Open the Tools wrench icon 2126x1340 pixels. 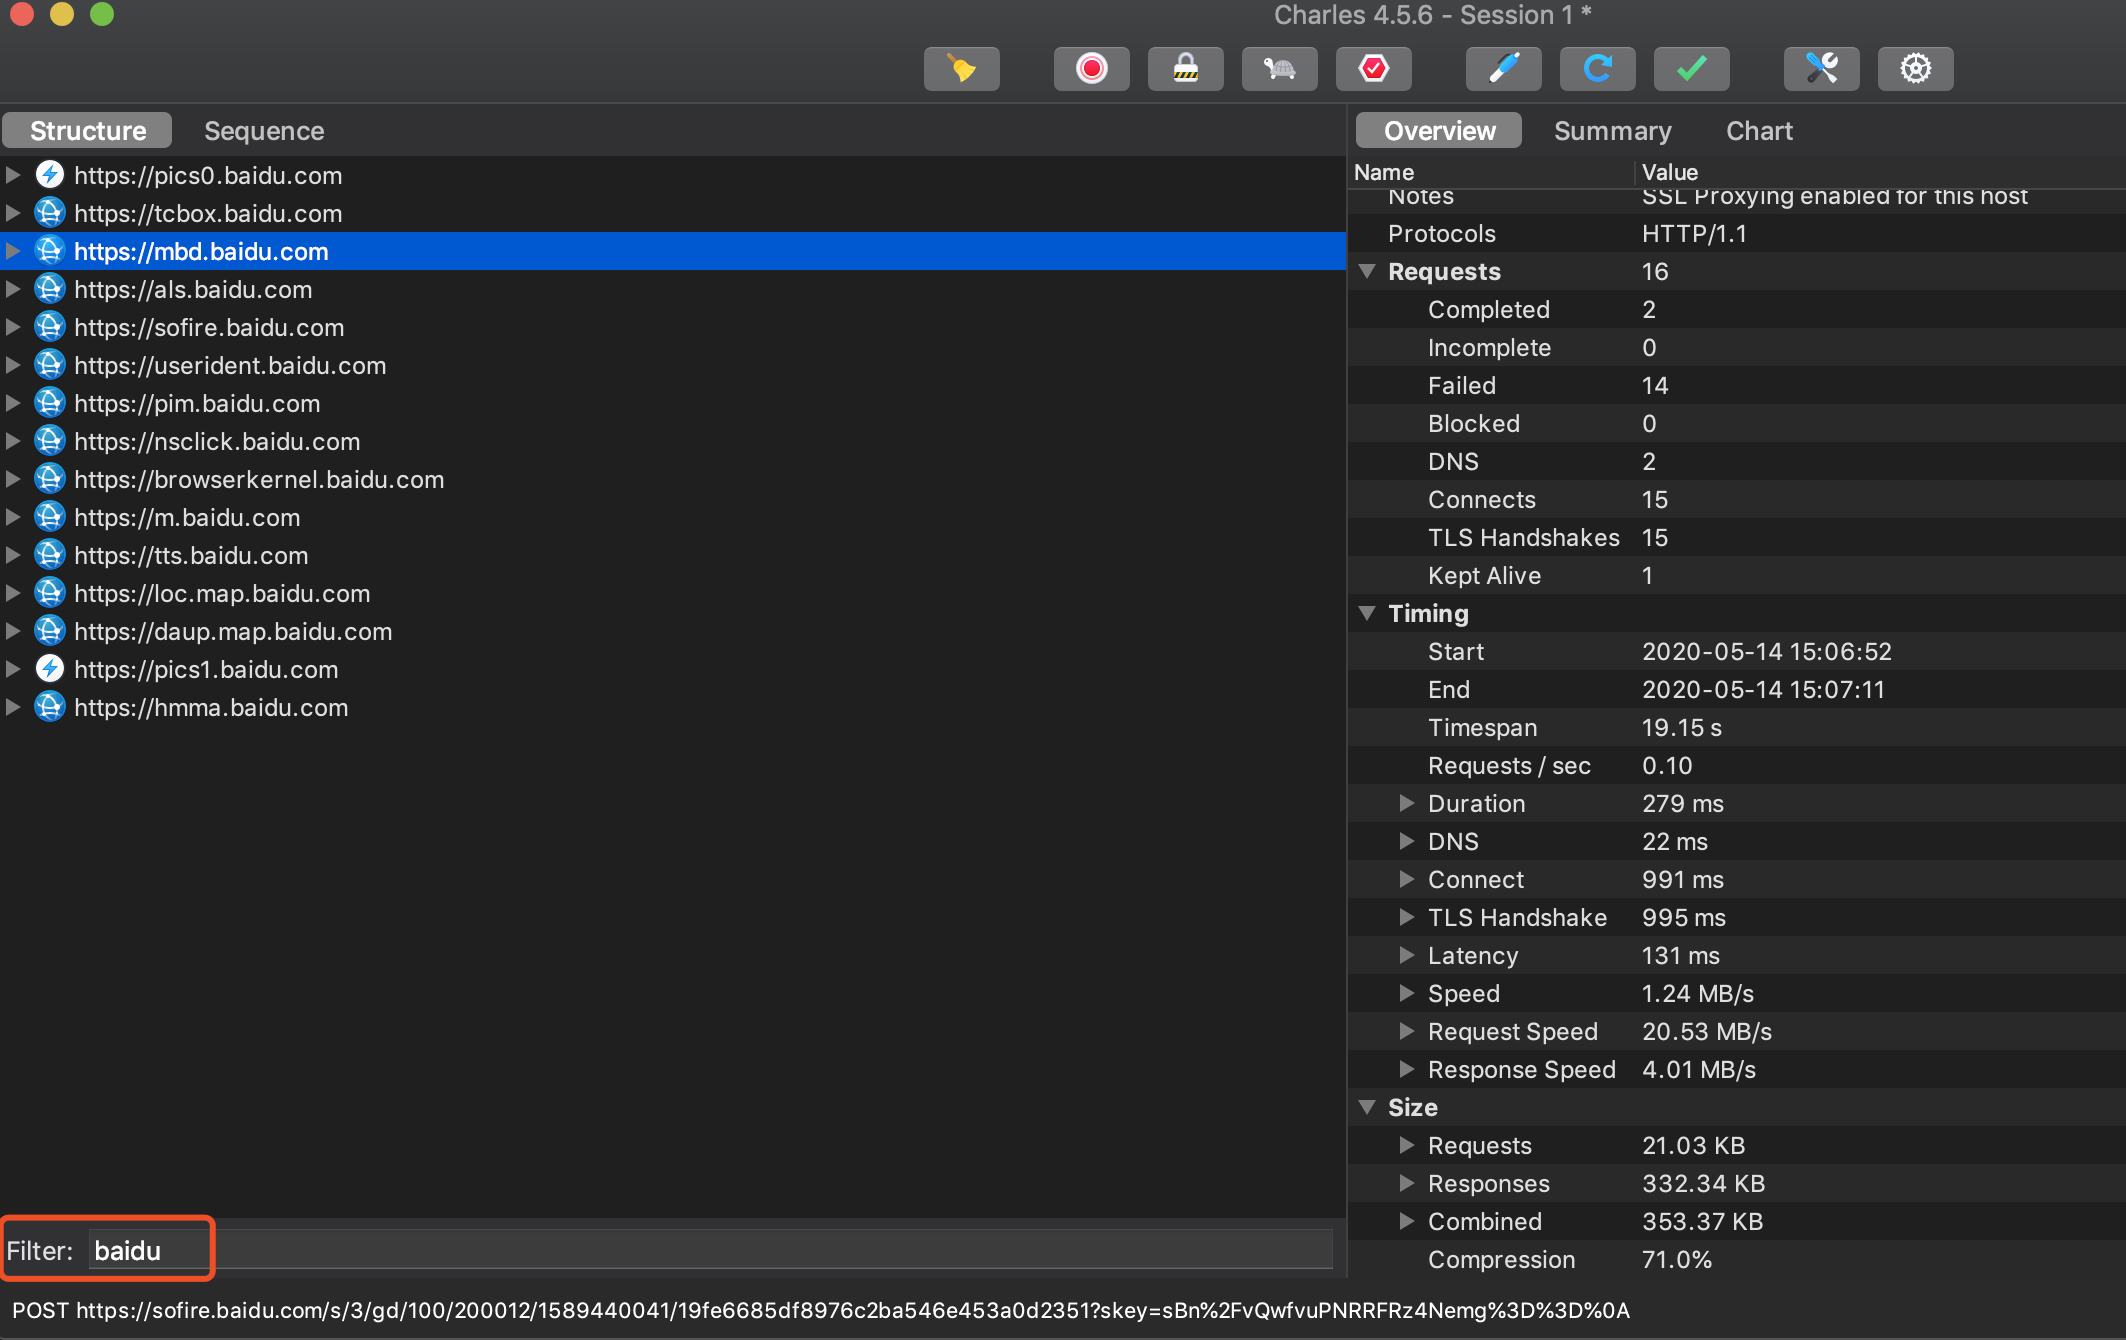1821,69
